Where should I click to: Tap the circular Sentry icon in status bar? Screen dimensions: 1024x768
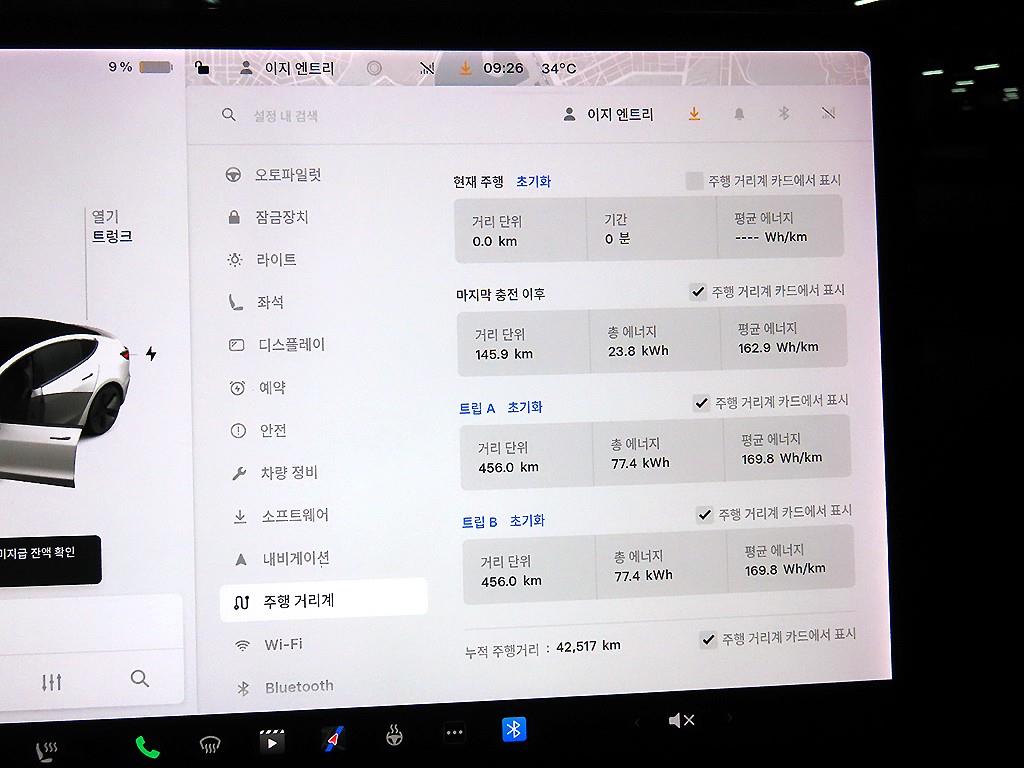click(x=374, y=68)
